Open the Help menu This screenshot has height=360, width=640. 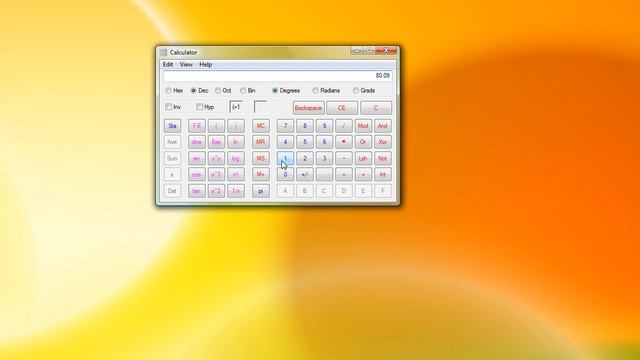(x=206, y=64)
